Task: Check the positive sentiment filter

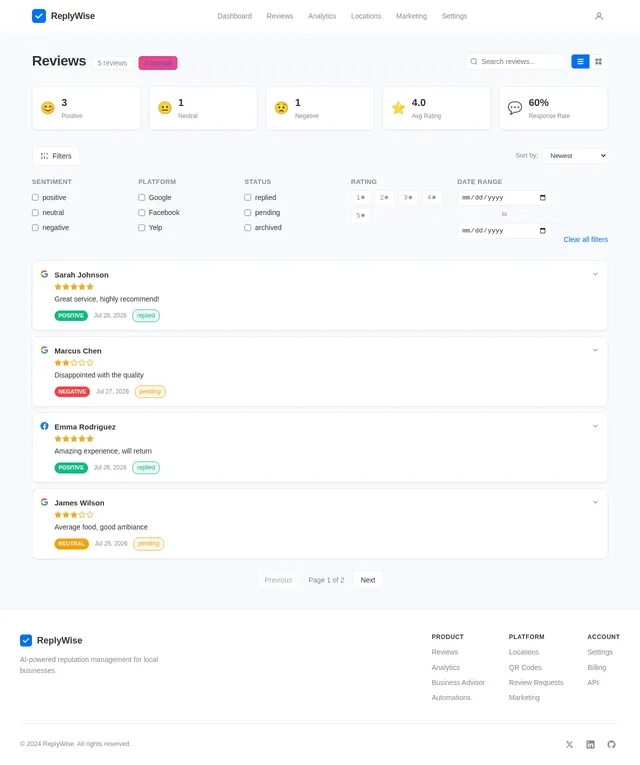Action: tap(35, 198)
